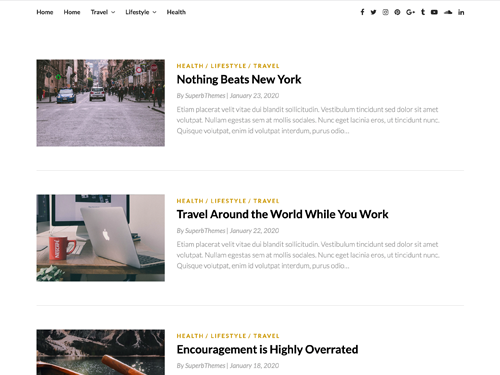This screenshot has width=500, height=375.
Task: Click the 'January 22, 2020' byline text
Action: coord(254,231)
